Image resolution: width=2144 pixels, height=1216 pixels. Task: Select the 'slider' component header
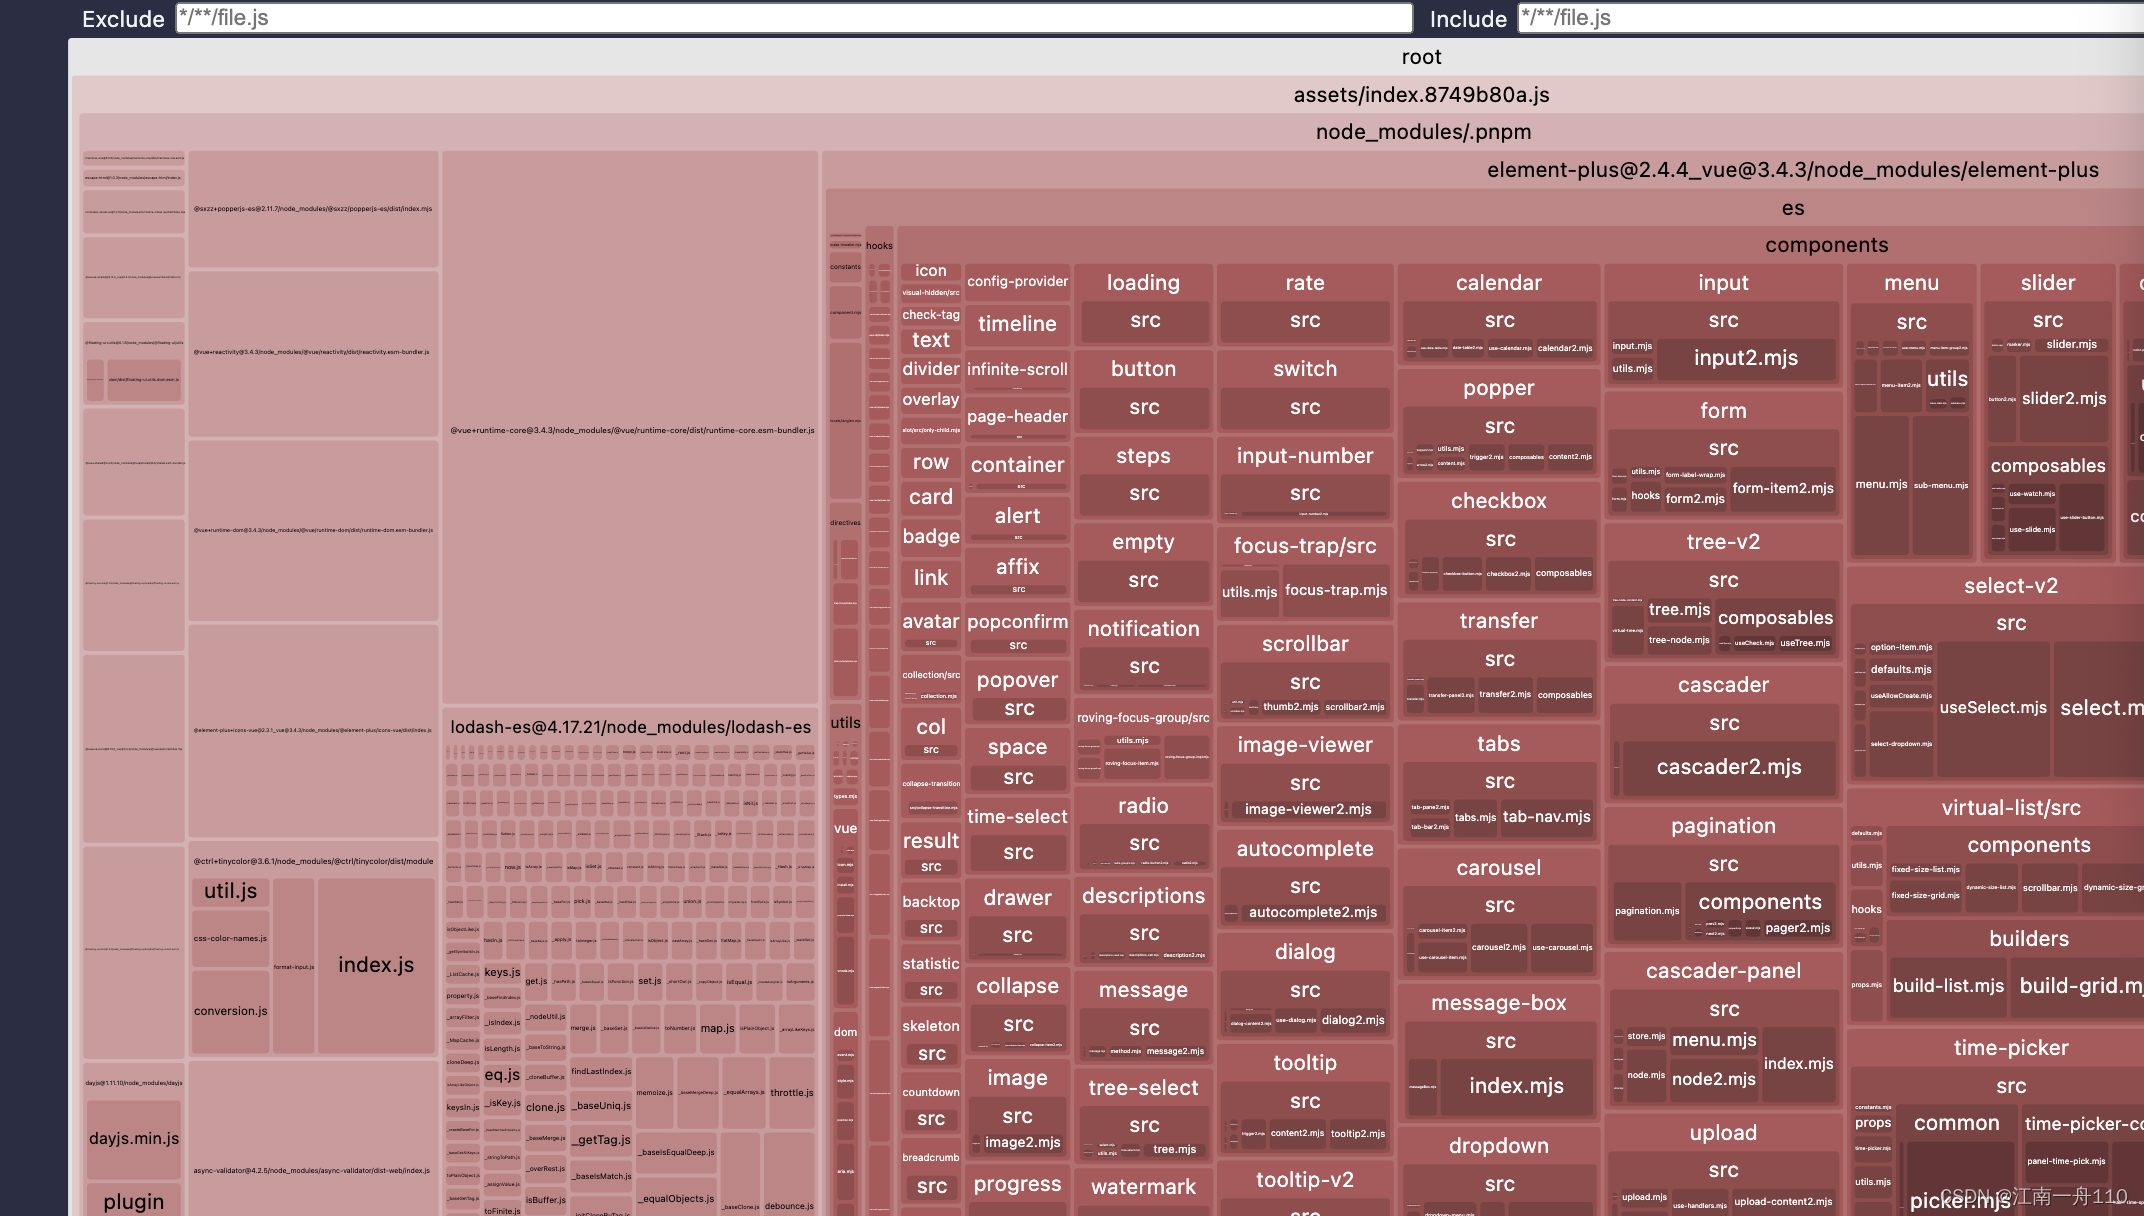(2047, 283)
